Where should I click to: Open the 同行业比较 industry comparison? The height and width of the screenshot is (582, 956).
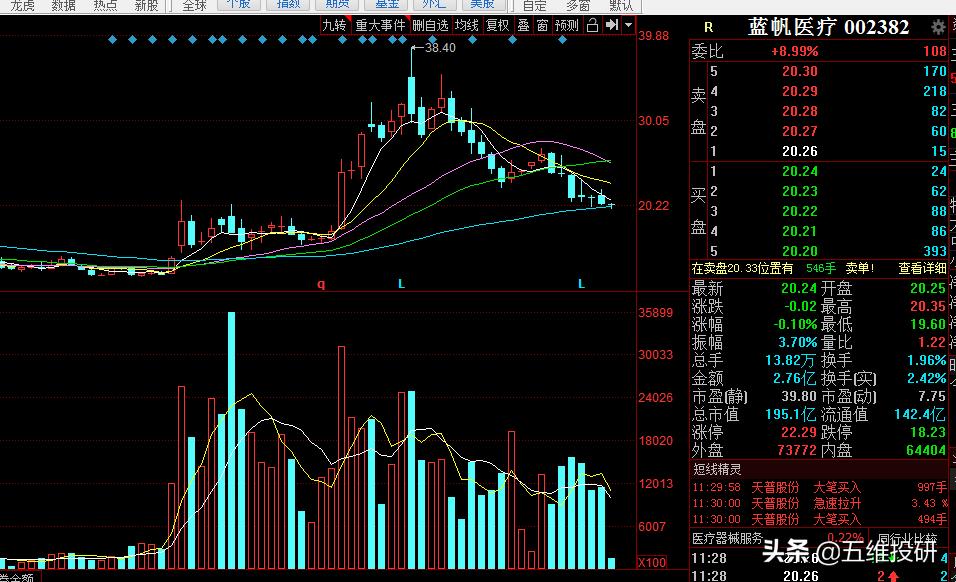tap(907, 538)
